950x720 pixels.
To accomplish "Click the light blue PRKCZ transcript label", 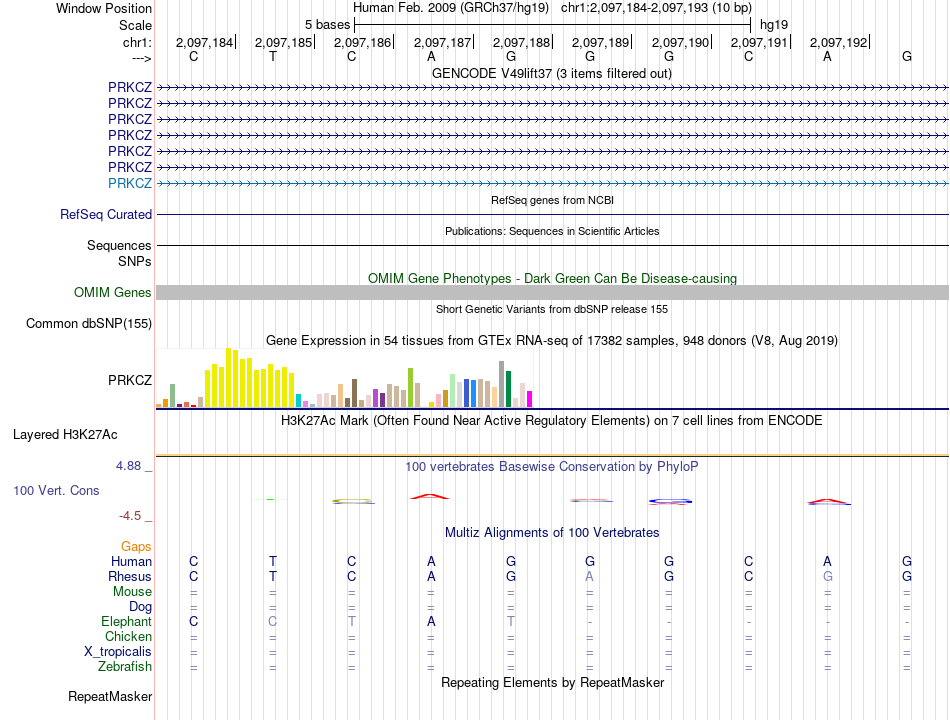I will [x=130, y=183].
